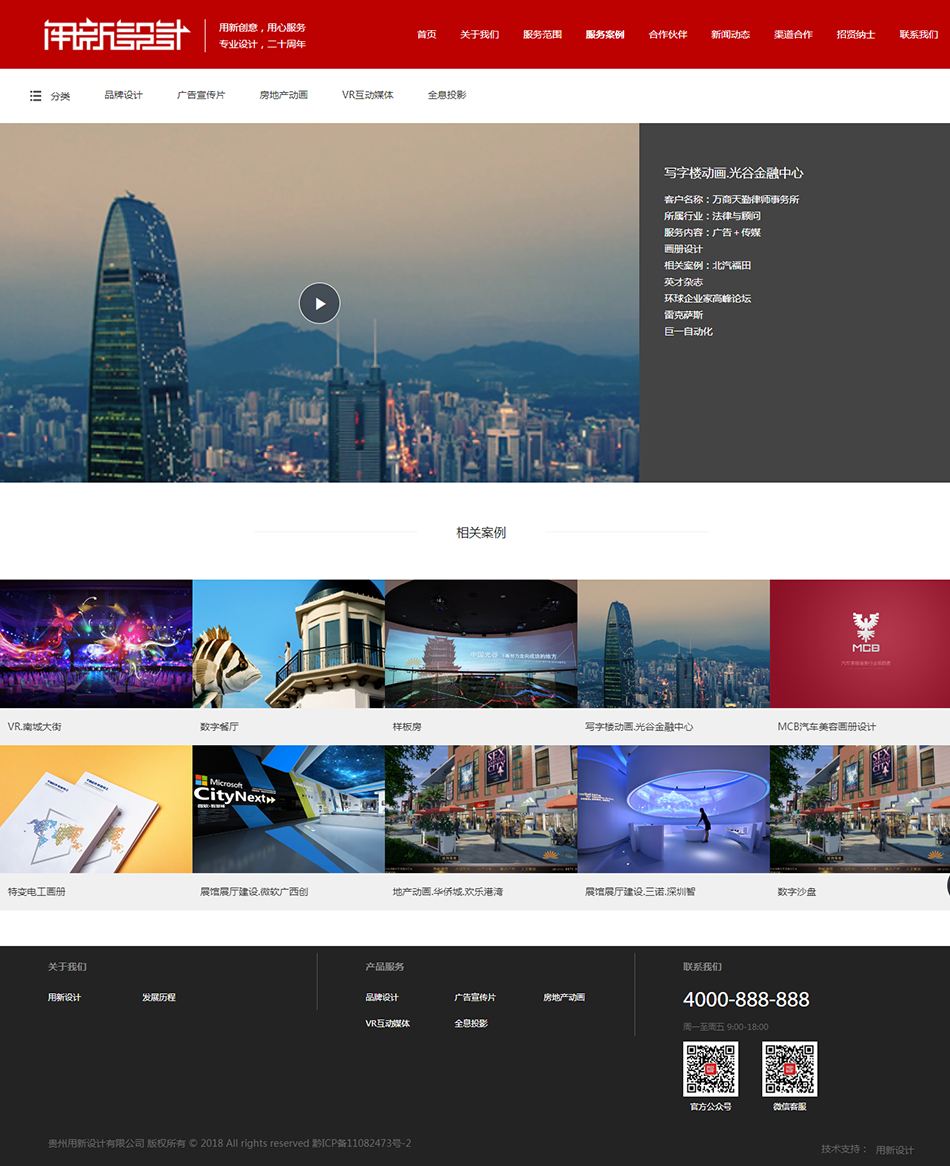Select the 服务案例 menu item
The width and height of the screenshot is (950, 1166).
pyautogui.click(x=604, y=33)
